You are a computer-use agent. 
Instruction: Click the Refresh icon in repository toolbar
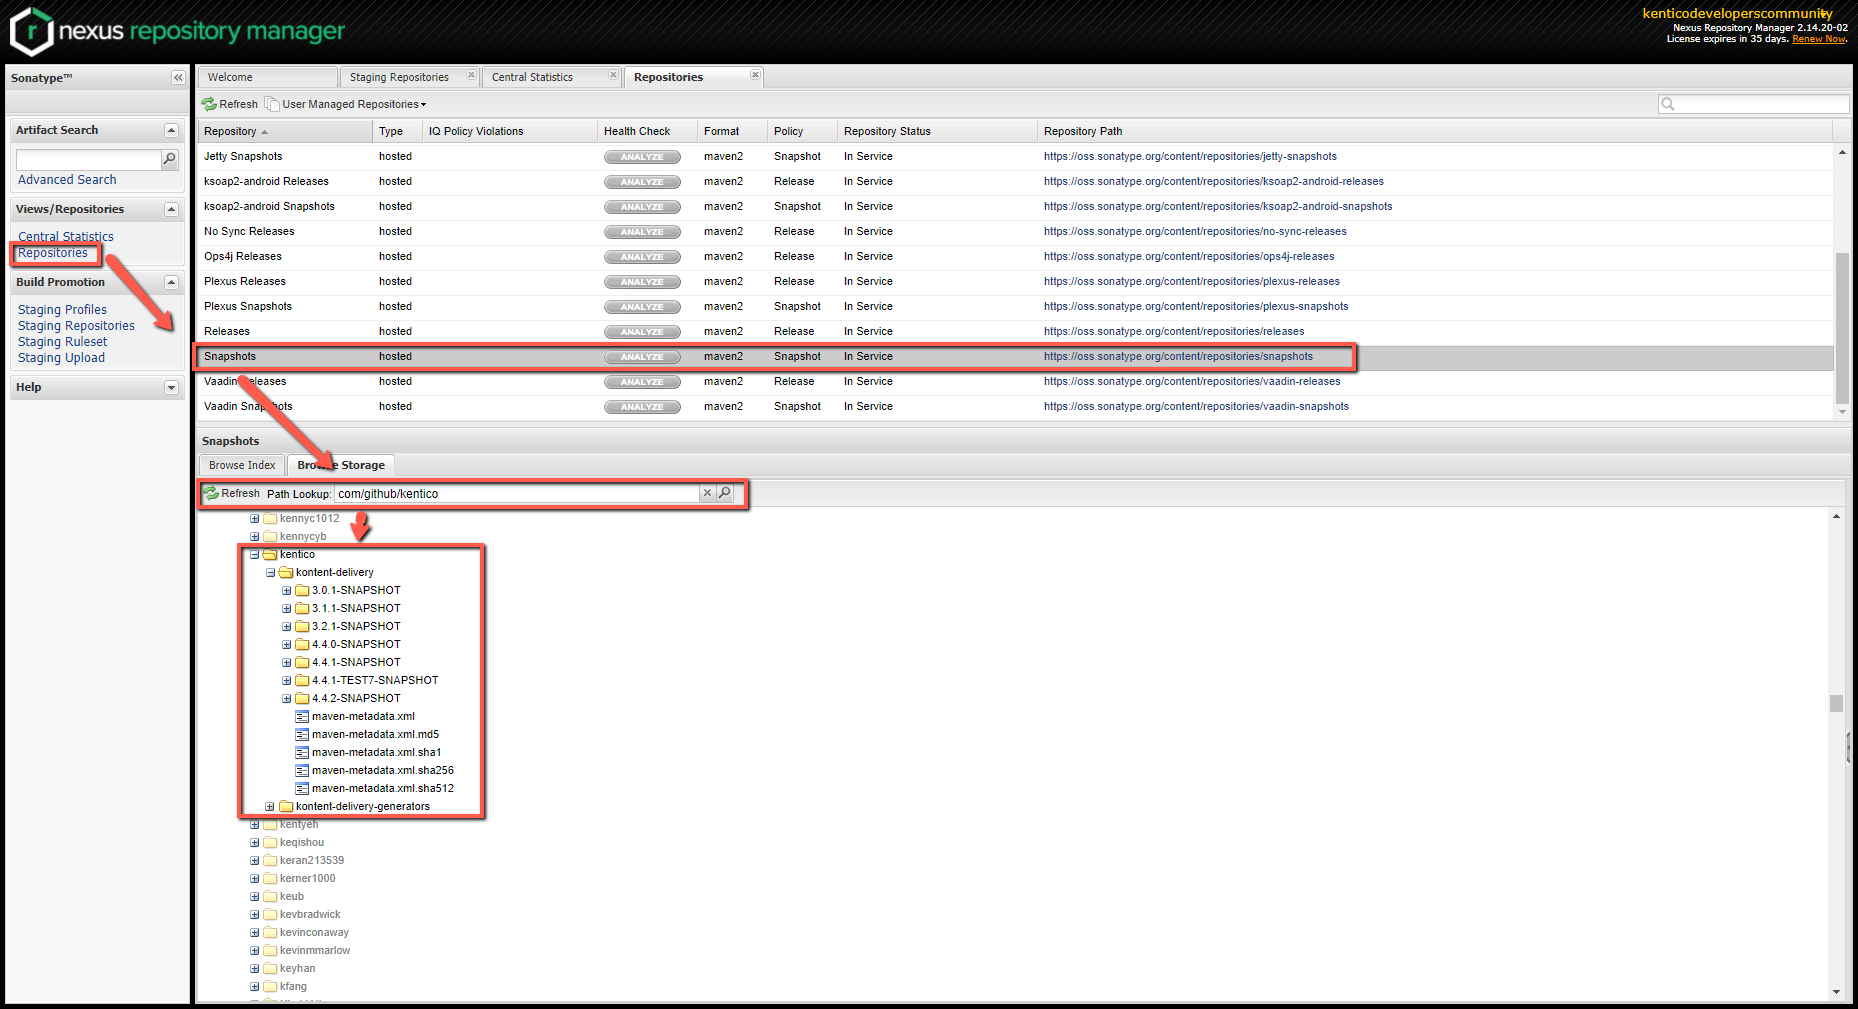pos(209,104)
